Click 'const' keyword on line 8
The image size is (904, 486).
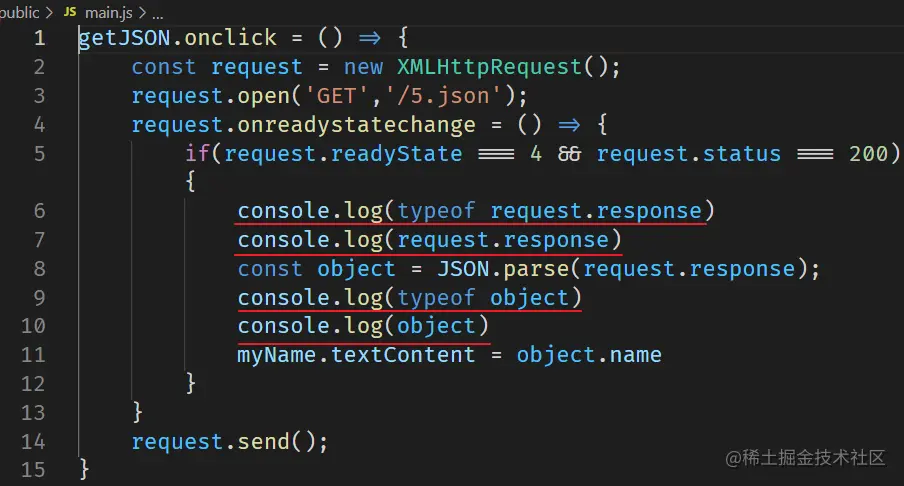[270, 269]
